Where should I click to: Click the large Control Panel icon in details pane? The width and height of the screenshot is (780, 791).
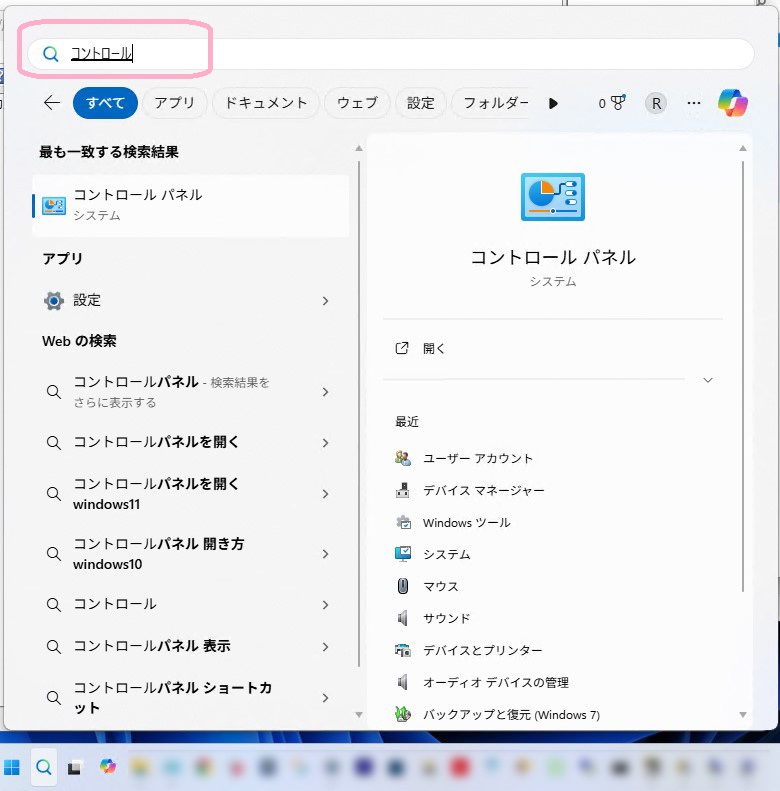click(x=552, y=197)
